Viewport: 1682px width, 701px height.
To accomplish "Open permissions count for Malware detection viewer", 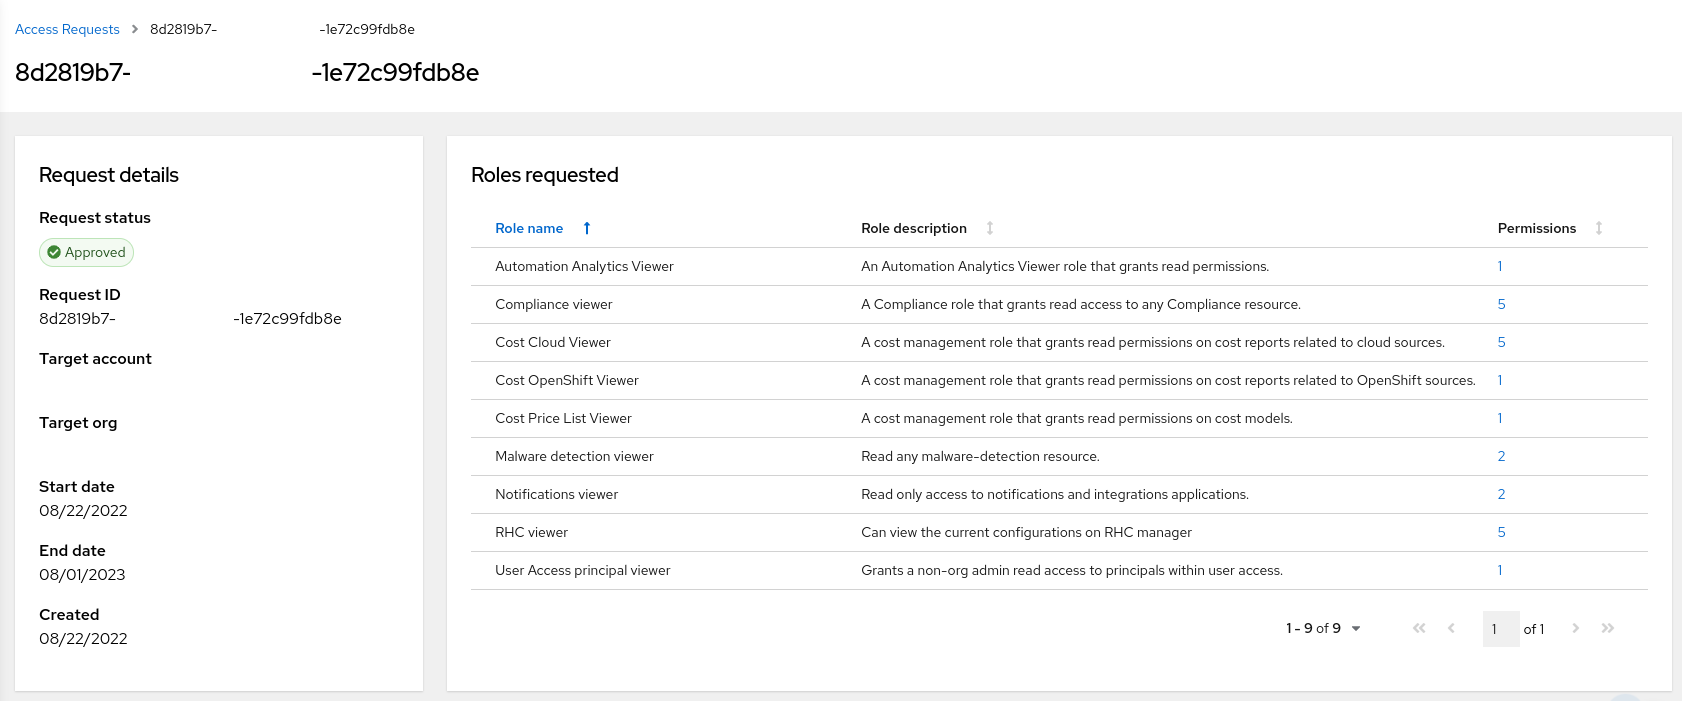I will [1501, 456].
